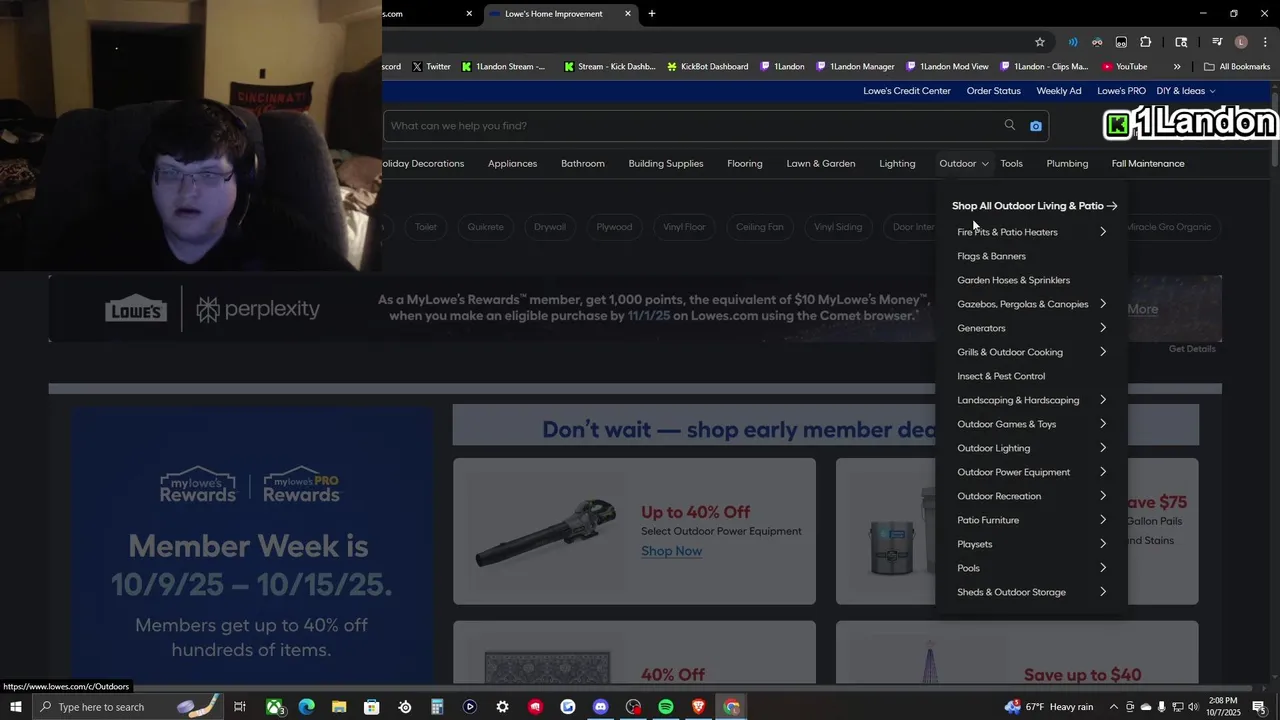The width and height of the screenshot is (1280, 720).
Task: Expand the Outdoor Power Equipment submenu
Action: [1103, 472]
